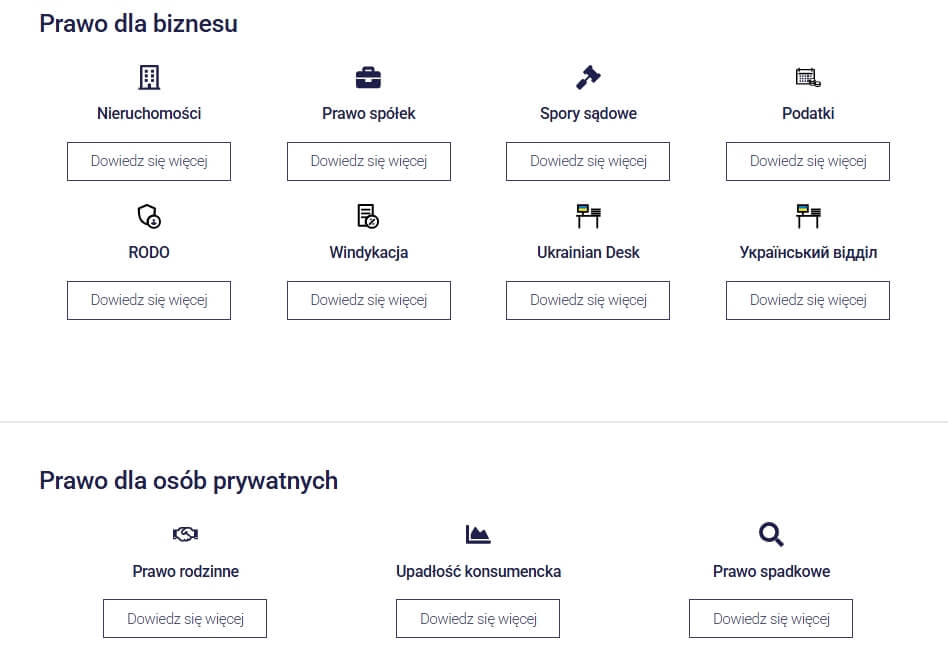Open Dowiedz się więcej under Podatki

coord(808,161)
